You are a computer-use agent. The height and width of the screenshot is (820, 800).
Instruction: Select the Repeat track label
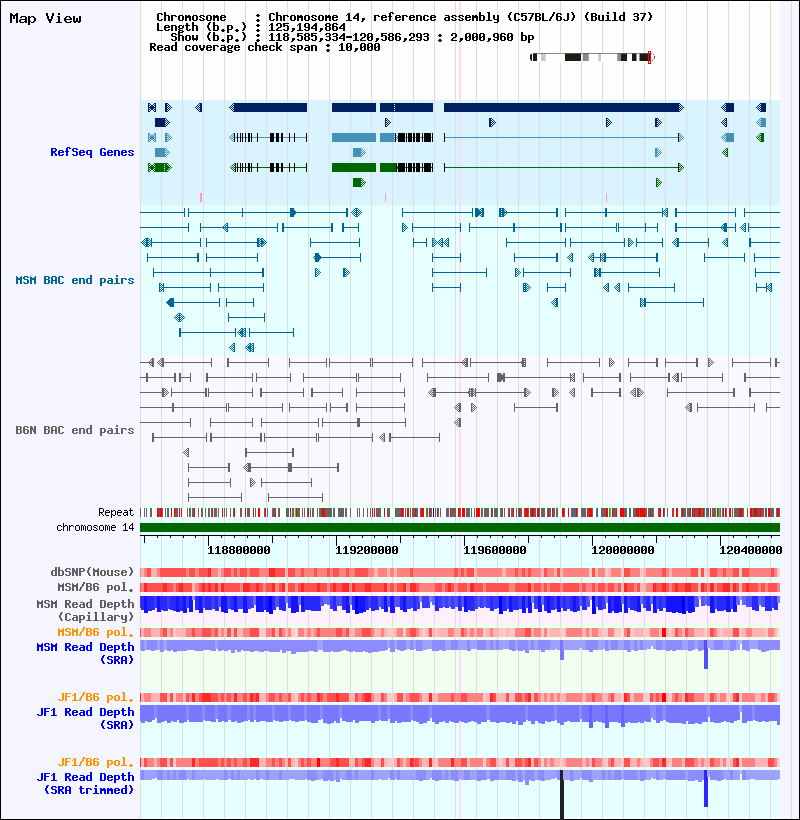(116, 512)
